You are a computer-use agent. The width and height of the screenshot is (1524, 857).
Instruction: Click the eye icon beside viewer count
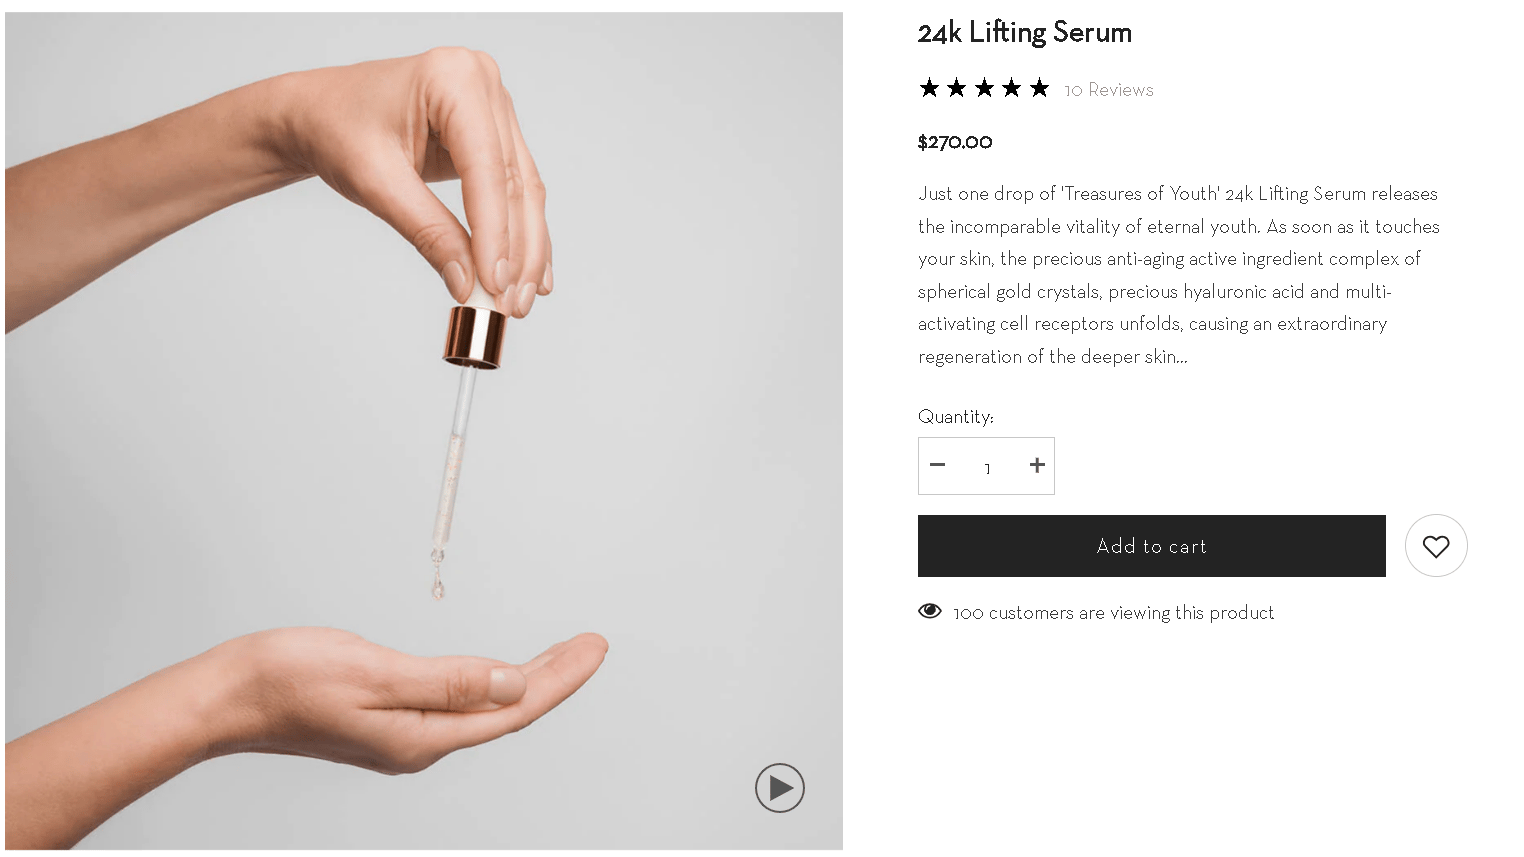click(930, 611)
